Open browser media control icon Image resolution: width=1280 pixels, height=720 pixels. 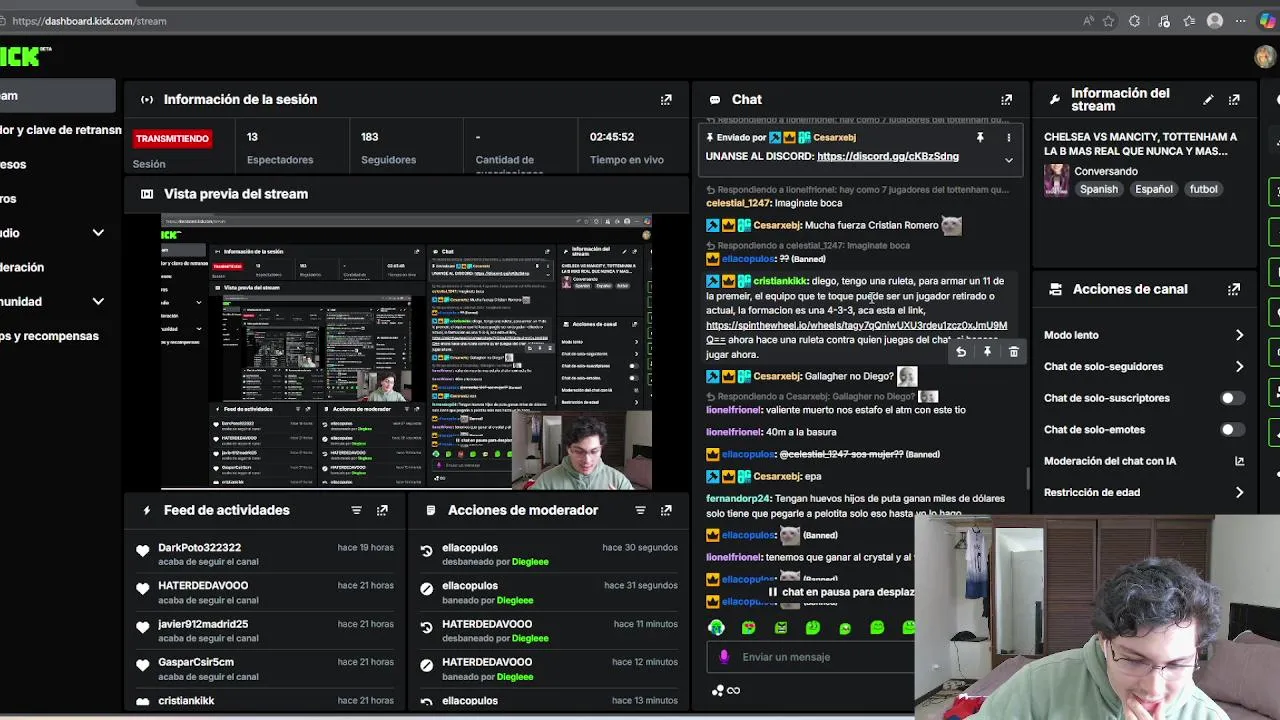(x=1163, y=21)
